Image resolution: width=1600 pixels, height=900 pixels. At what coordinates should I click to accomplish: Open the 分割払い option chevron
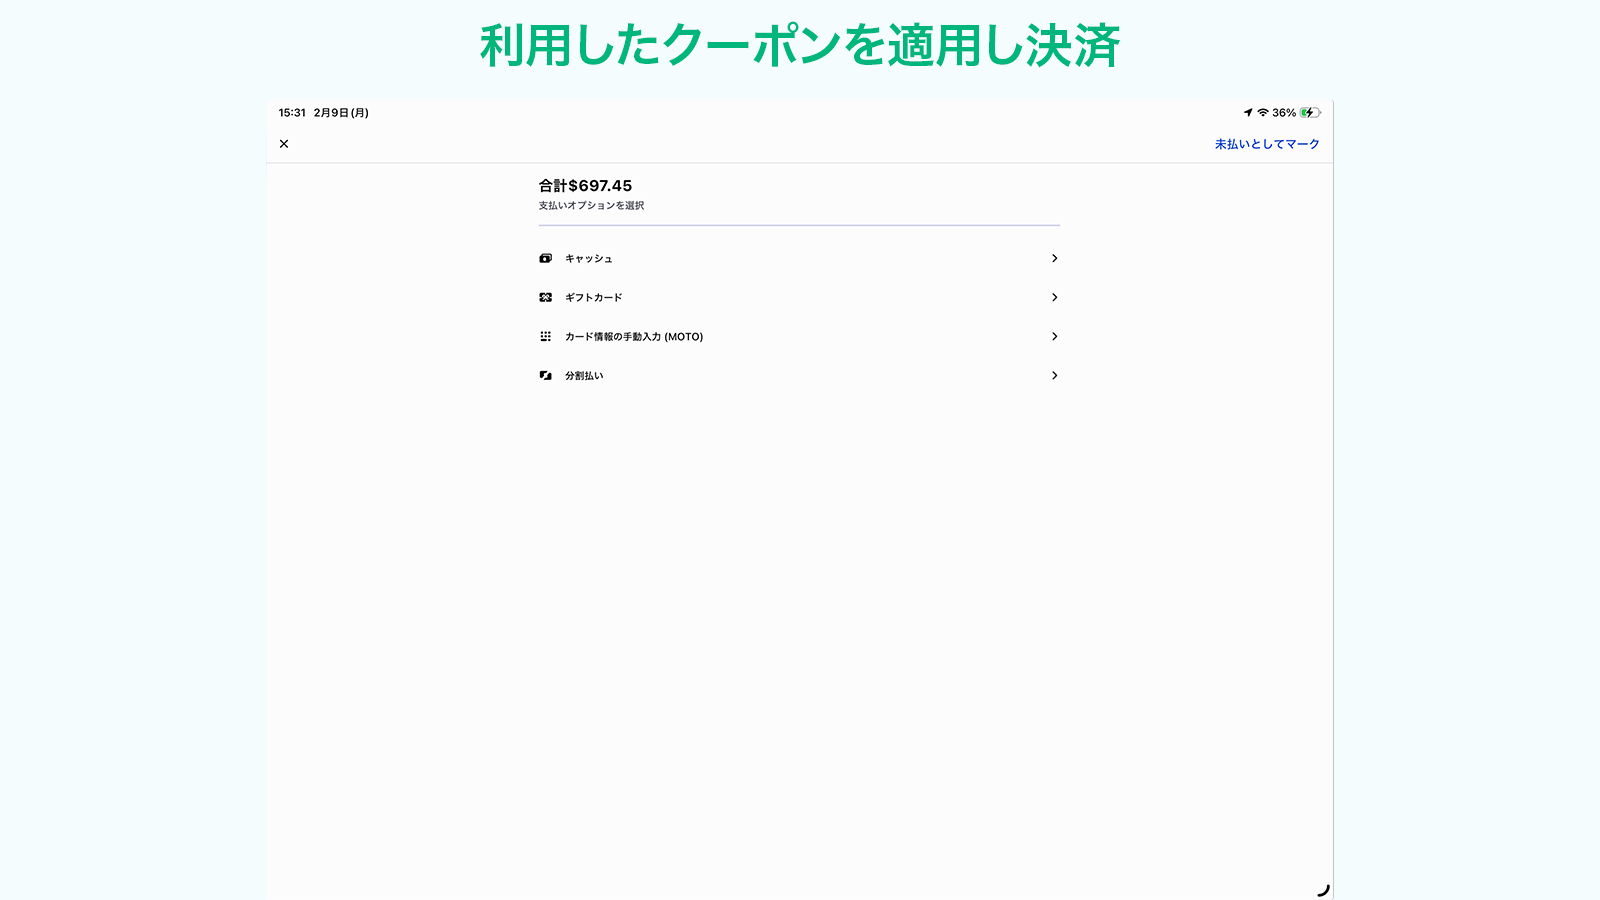point(1055,375)
